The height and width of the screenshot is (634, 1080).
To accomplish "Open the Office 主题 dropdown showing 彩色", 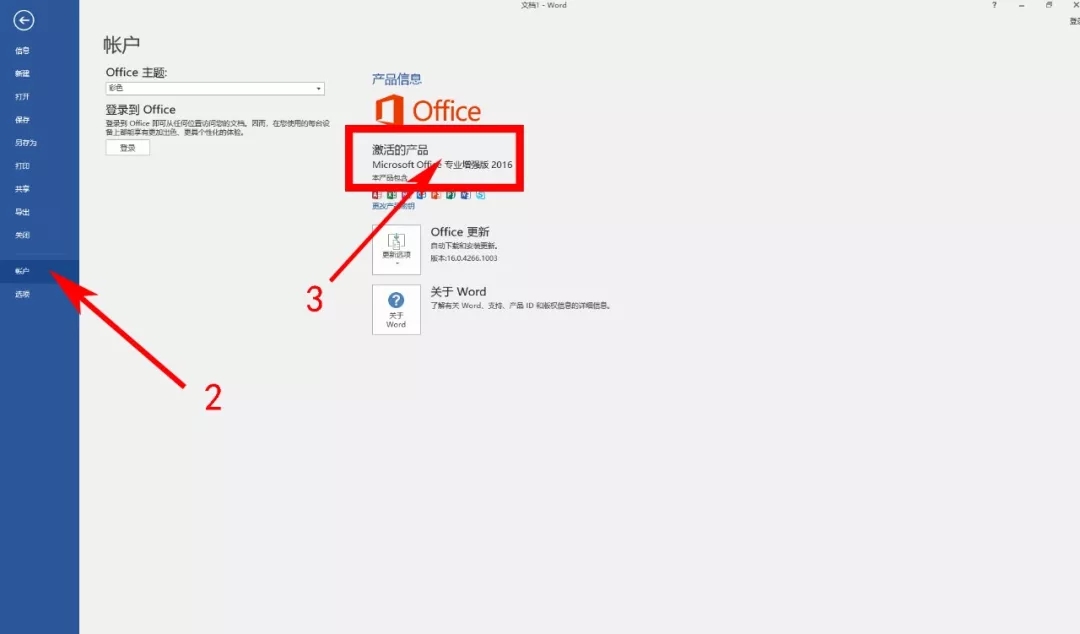I will tap(215, 88).
